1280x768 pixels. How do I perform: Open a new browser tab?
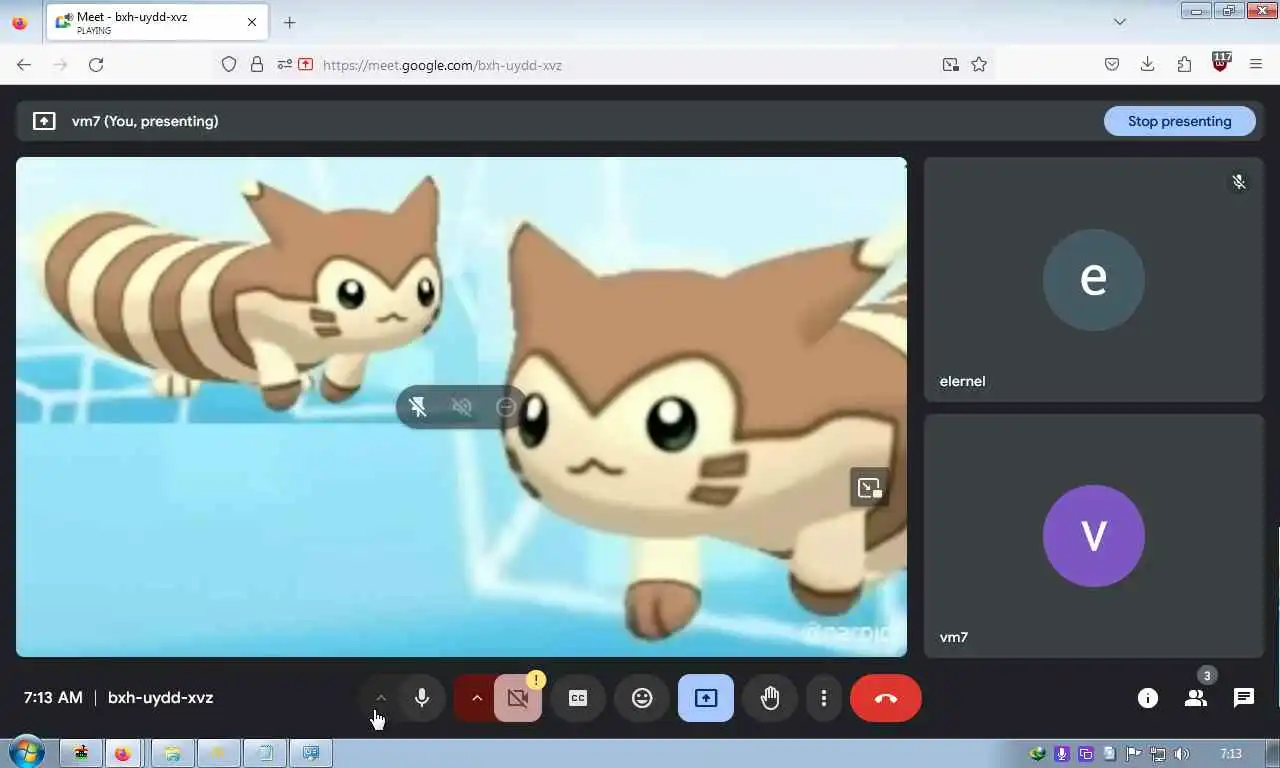(x=289, y=22)
